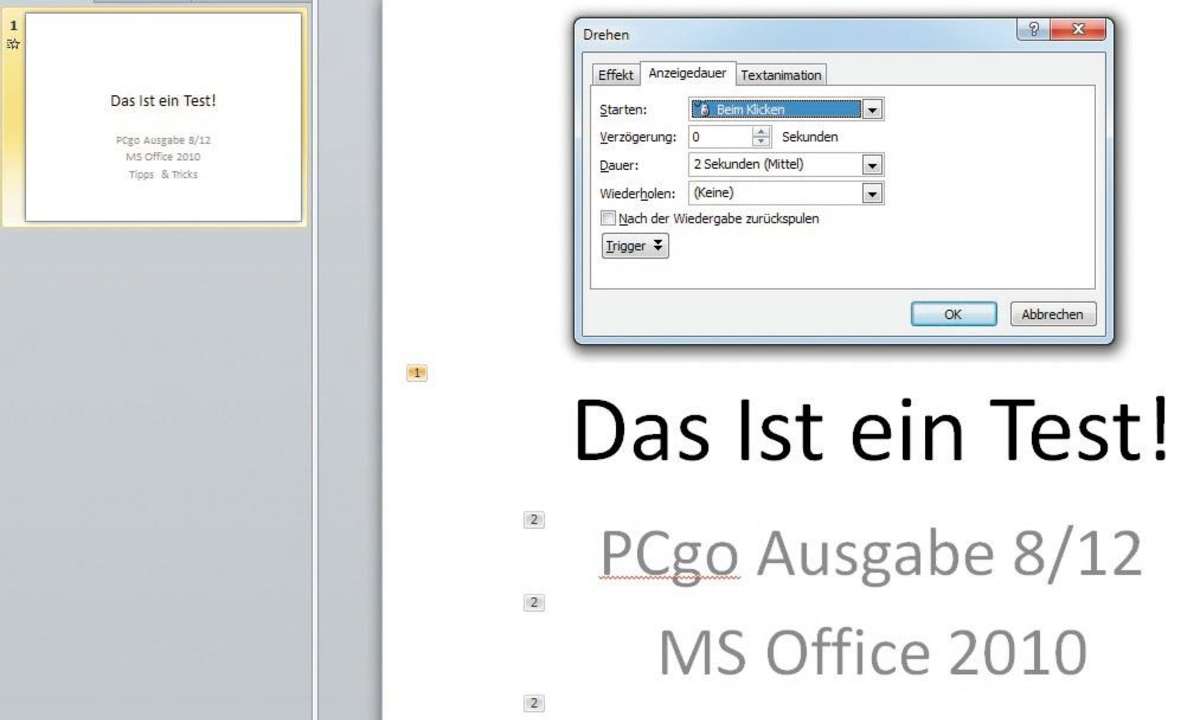Click the mouse icon in the Starten field
The image size is (1200, 720).
pos(701,109)
